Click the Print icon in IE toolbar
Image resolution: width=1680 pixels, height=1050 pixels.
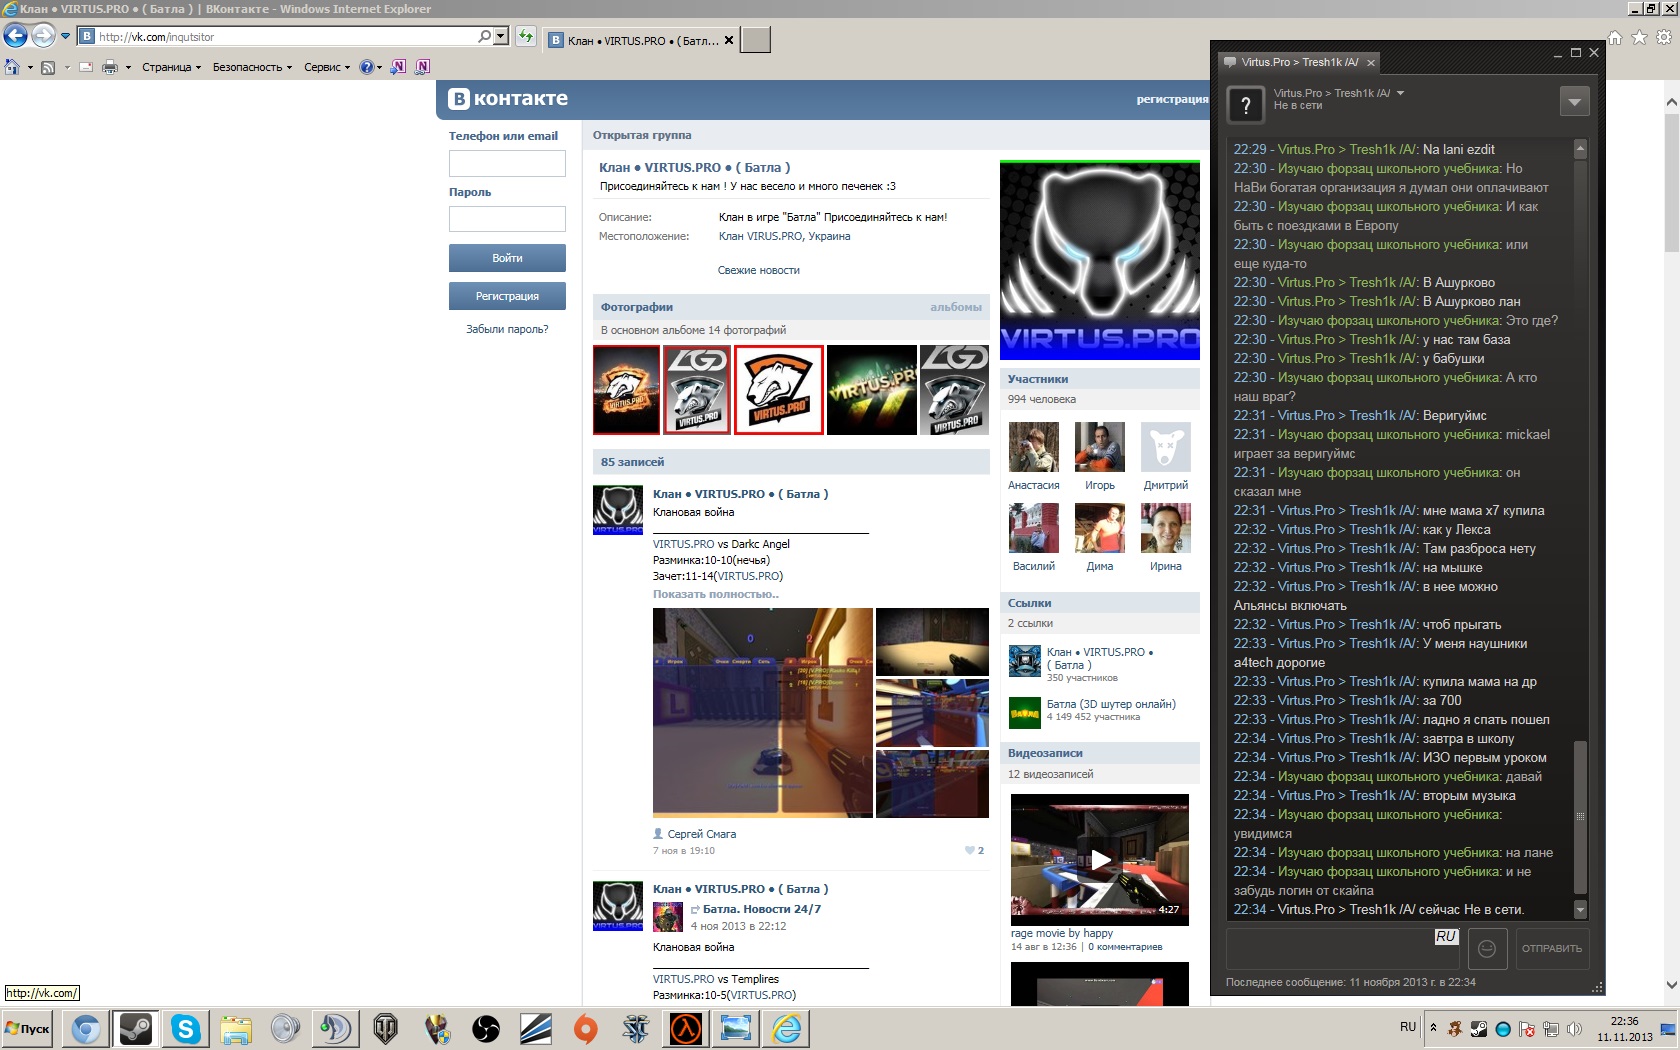pos(110,67)
